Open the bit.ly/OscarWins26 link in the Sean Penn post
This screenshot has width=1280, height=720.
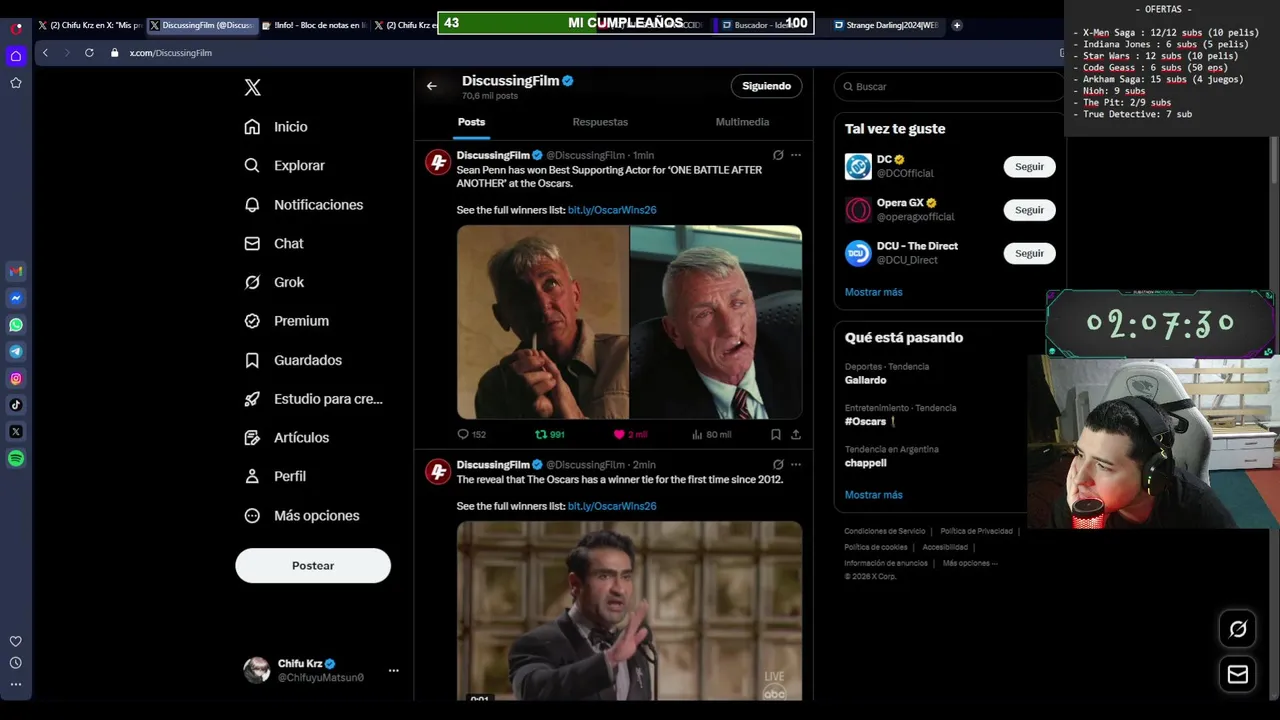coord(612,210)
